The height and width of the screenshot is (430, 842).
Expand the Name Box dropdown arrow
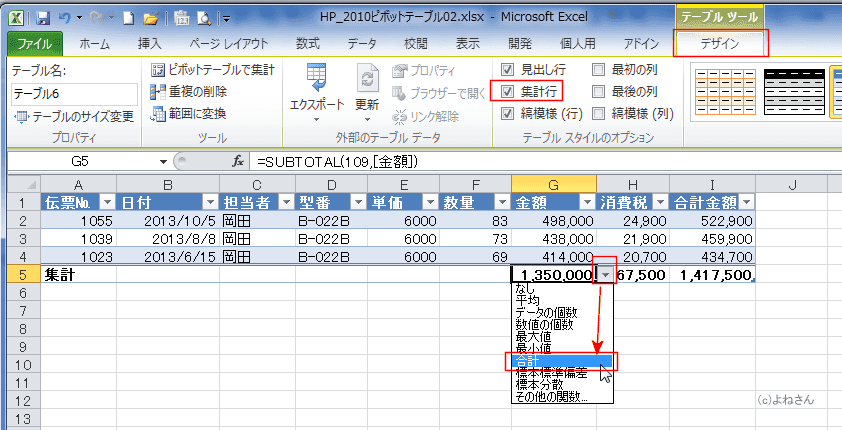click(x=164, y=161)
